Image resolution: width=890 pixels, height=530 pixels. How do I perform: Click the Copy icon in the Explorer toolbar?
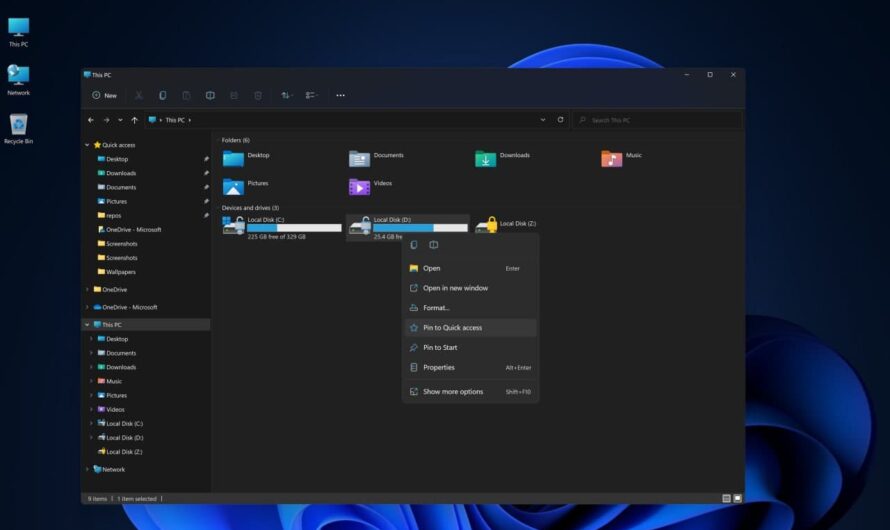coord(162,95)
